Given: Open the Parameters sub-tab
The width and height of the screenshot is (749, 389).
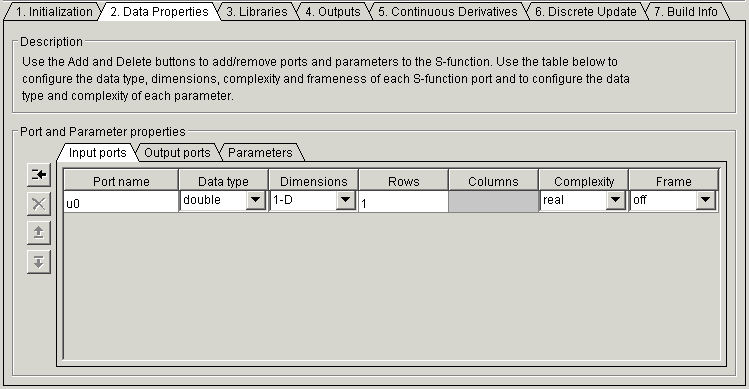Looking at the screenshot, I should 260,152.
